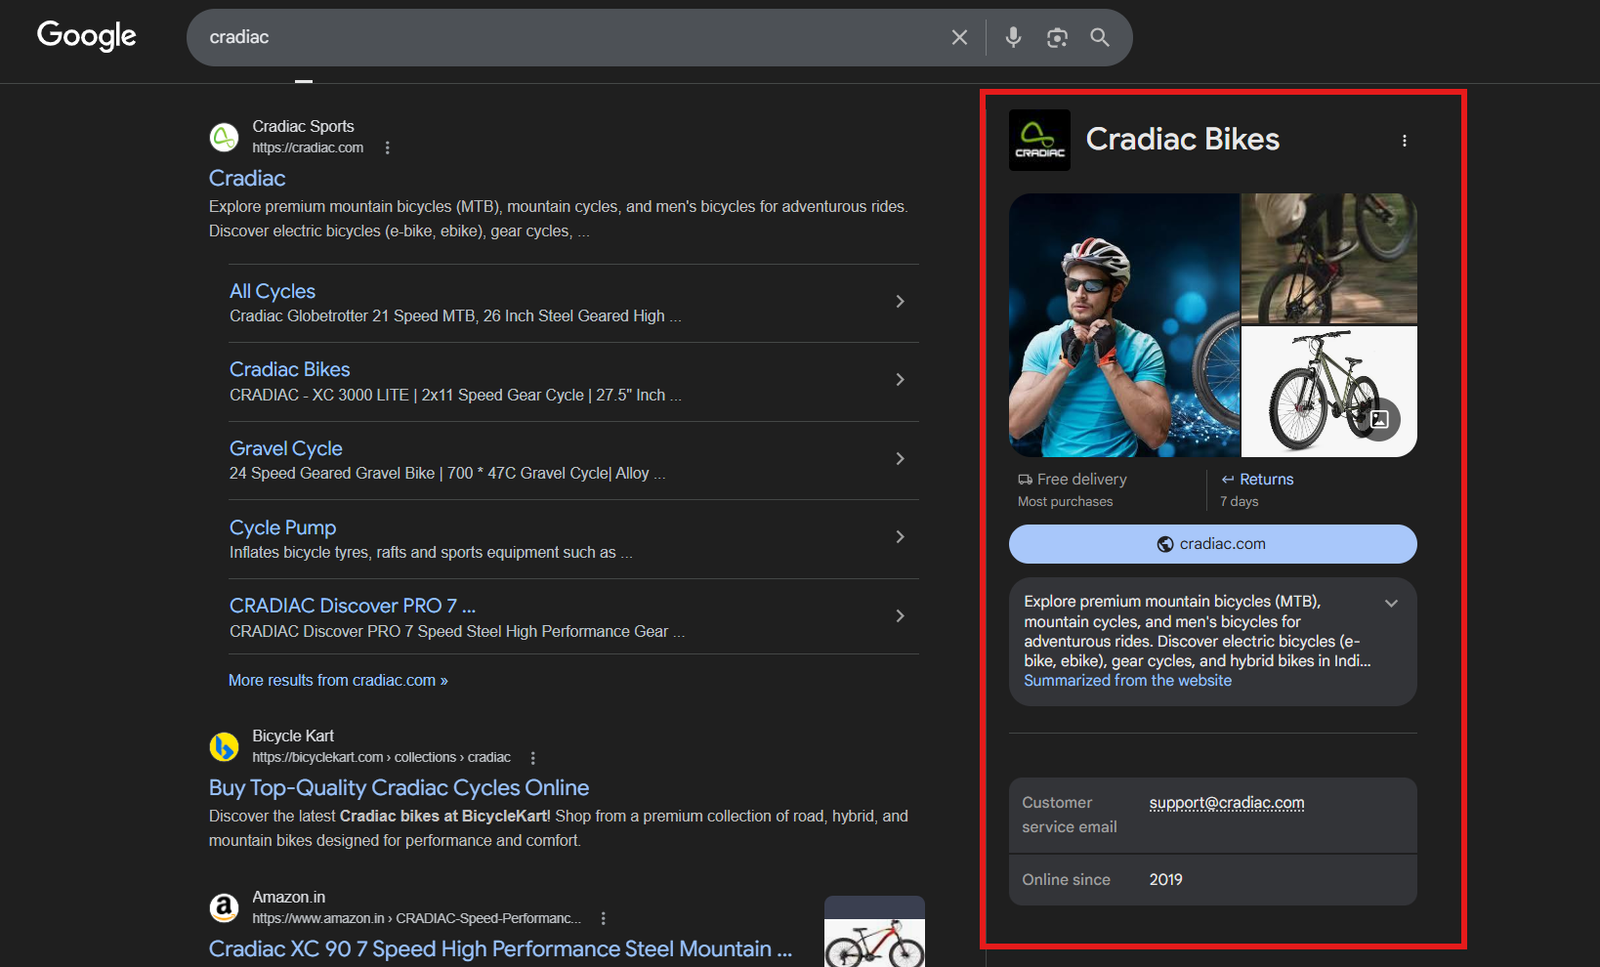Open the Cycle Pump sitelink
Screen dimensions: 1600x967
click(x=283, y=528)
